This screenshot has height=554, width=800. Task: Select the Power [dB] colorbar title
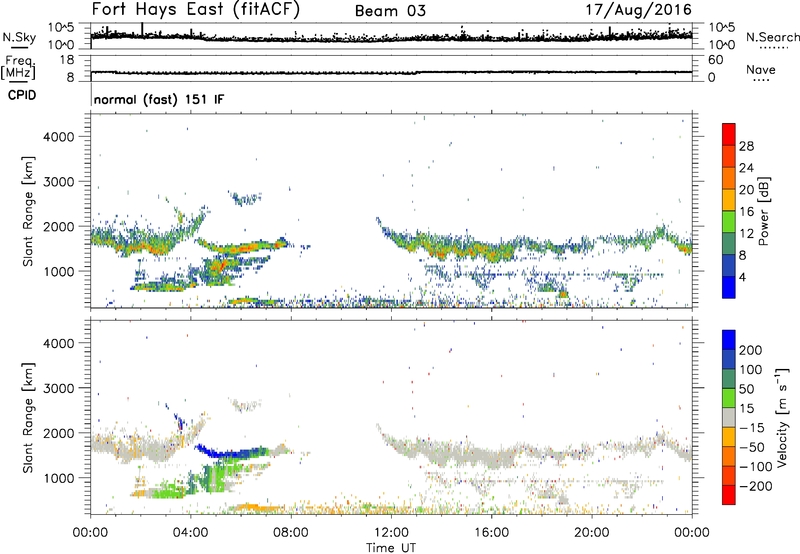click(763, 211)
